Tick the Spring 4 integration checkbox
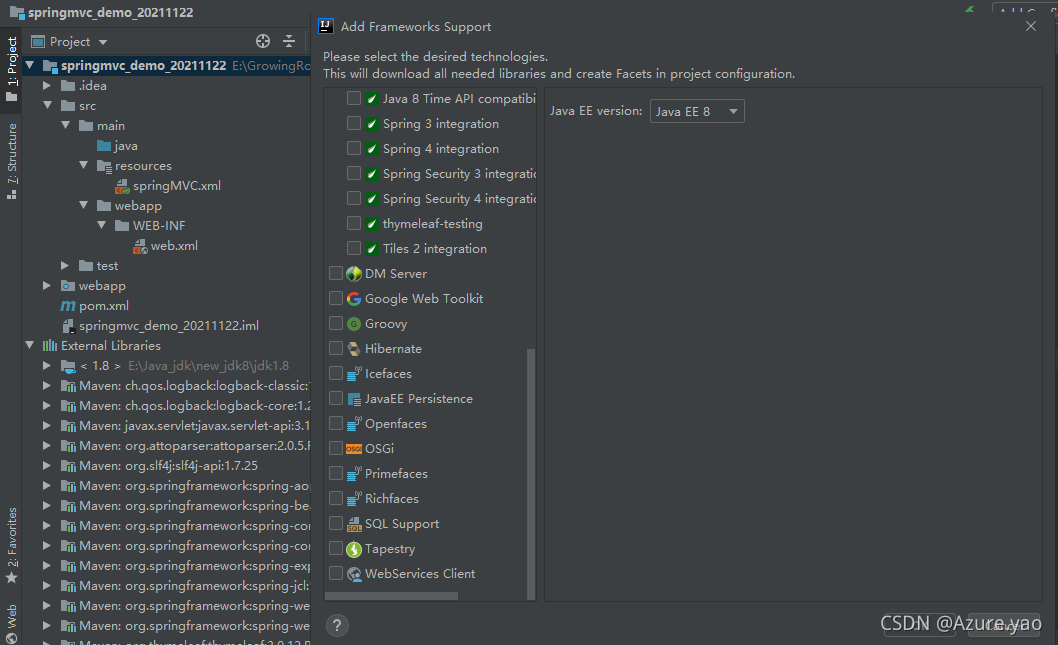Viewport: 1058px width, 645px height. [x=354, y=148]
